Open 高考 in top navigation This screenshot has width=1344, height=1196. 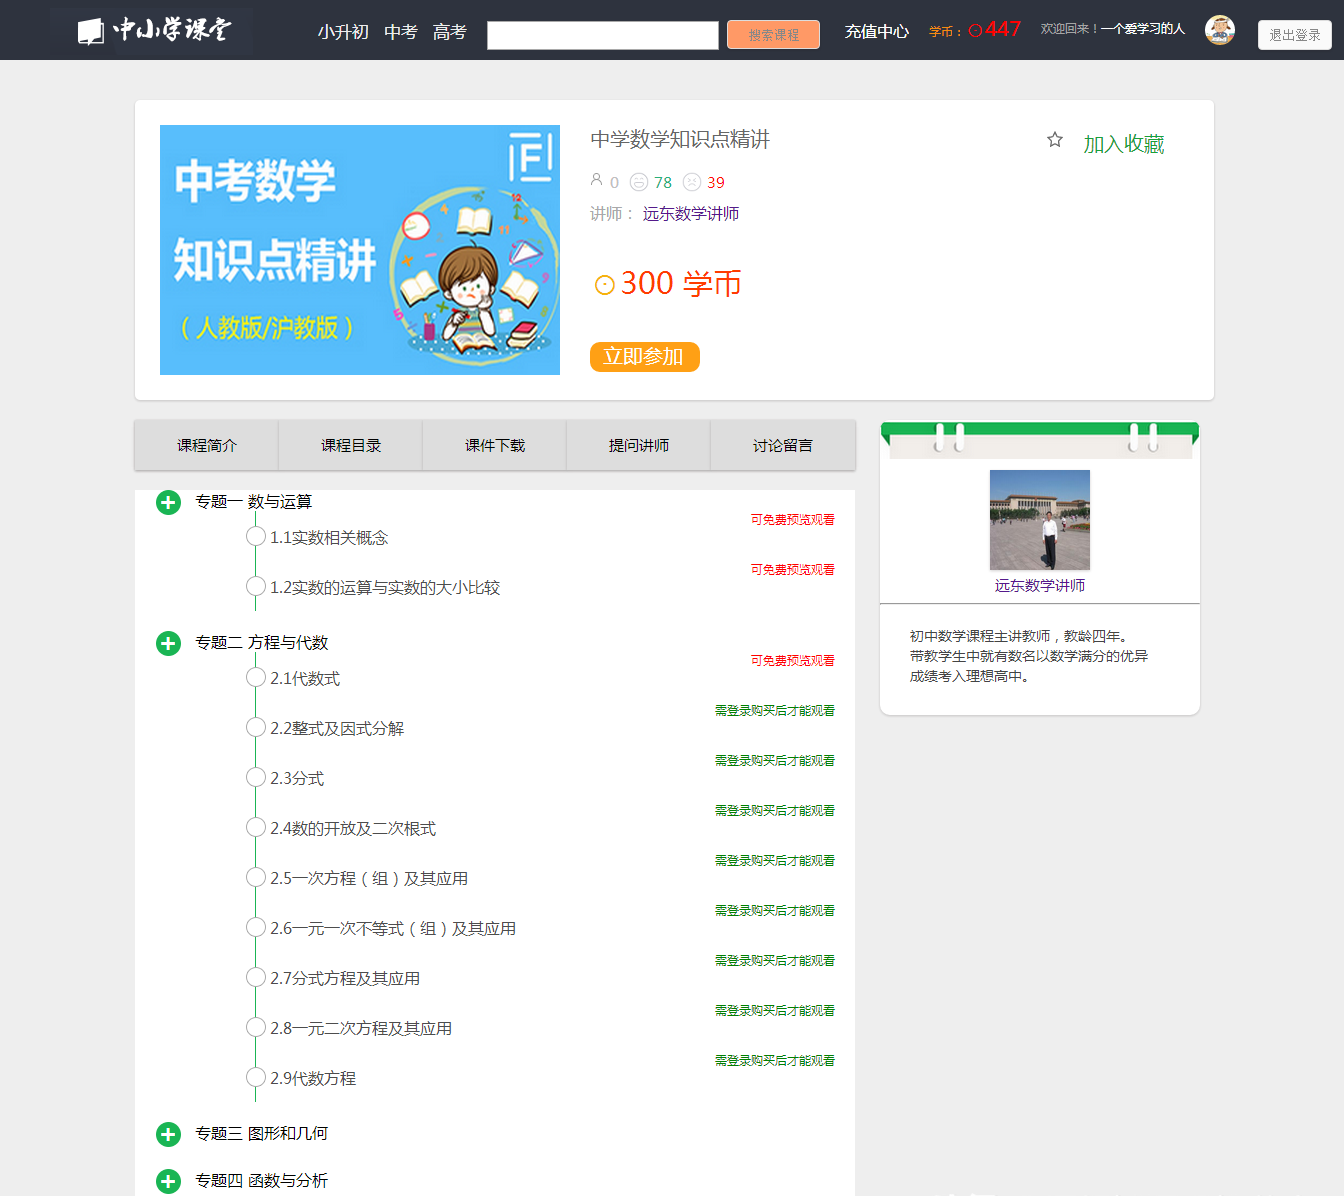click(x=450, y=32)
